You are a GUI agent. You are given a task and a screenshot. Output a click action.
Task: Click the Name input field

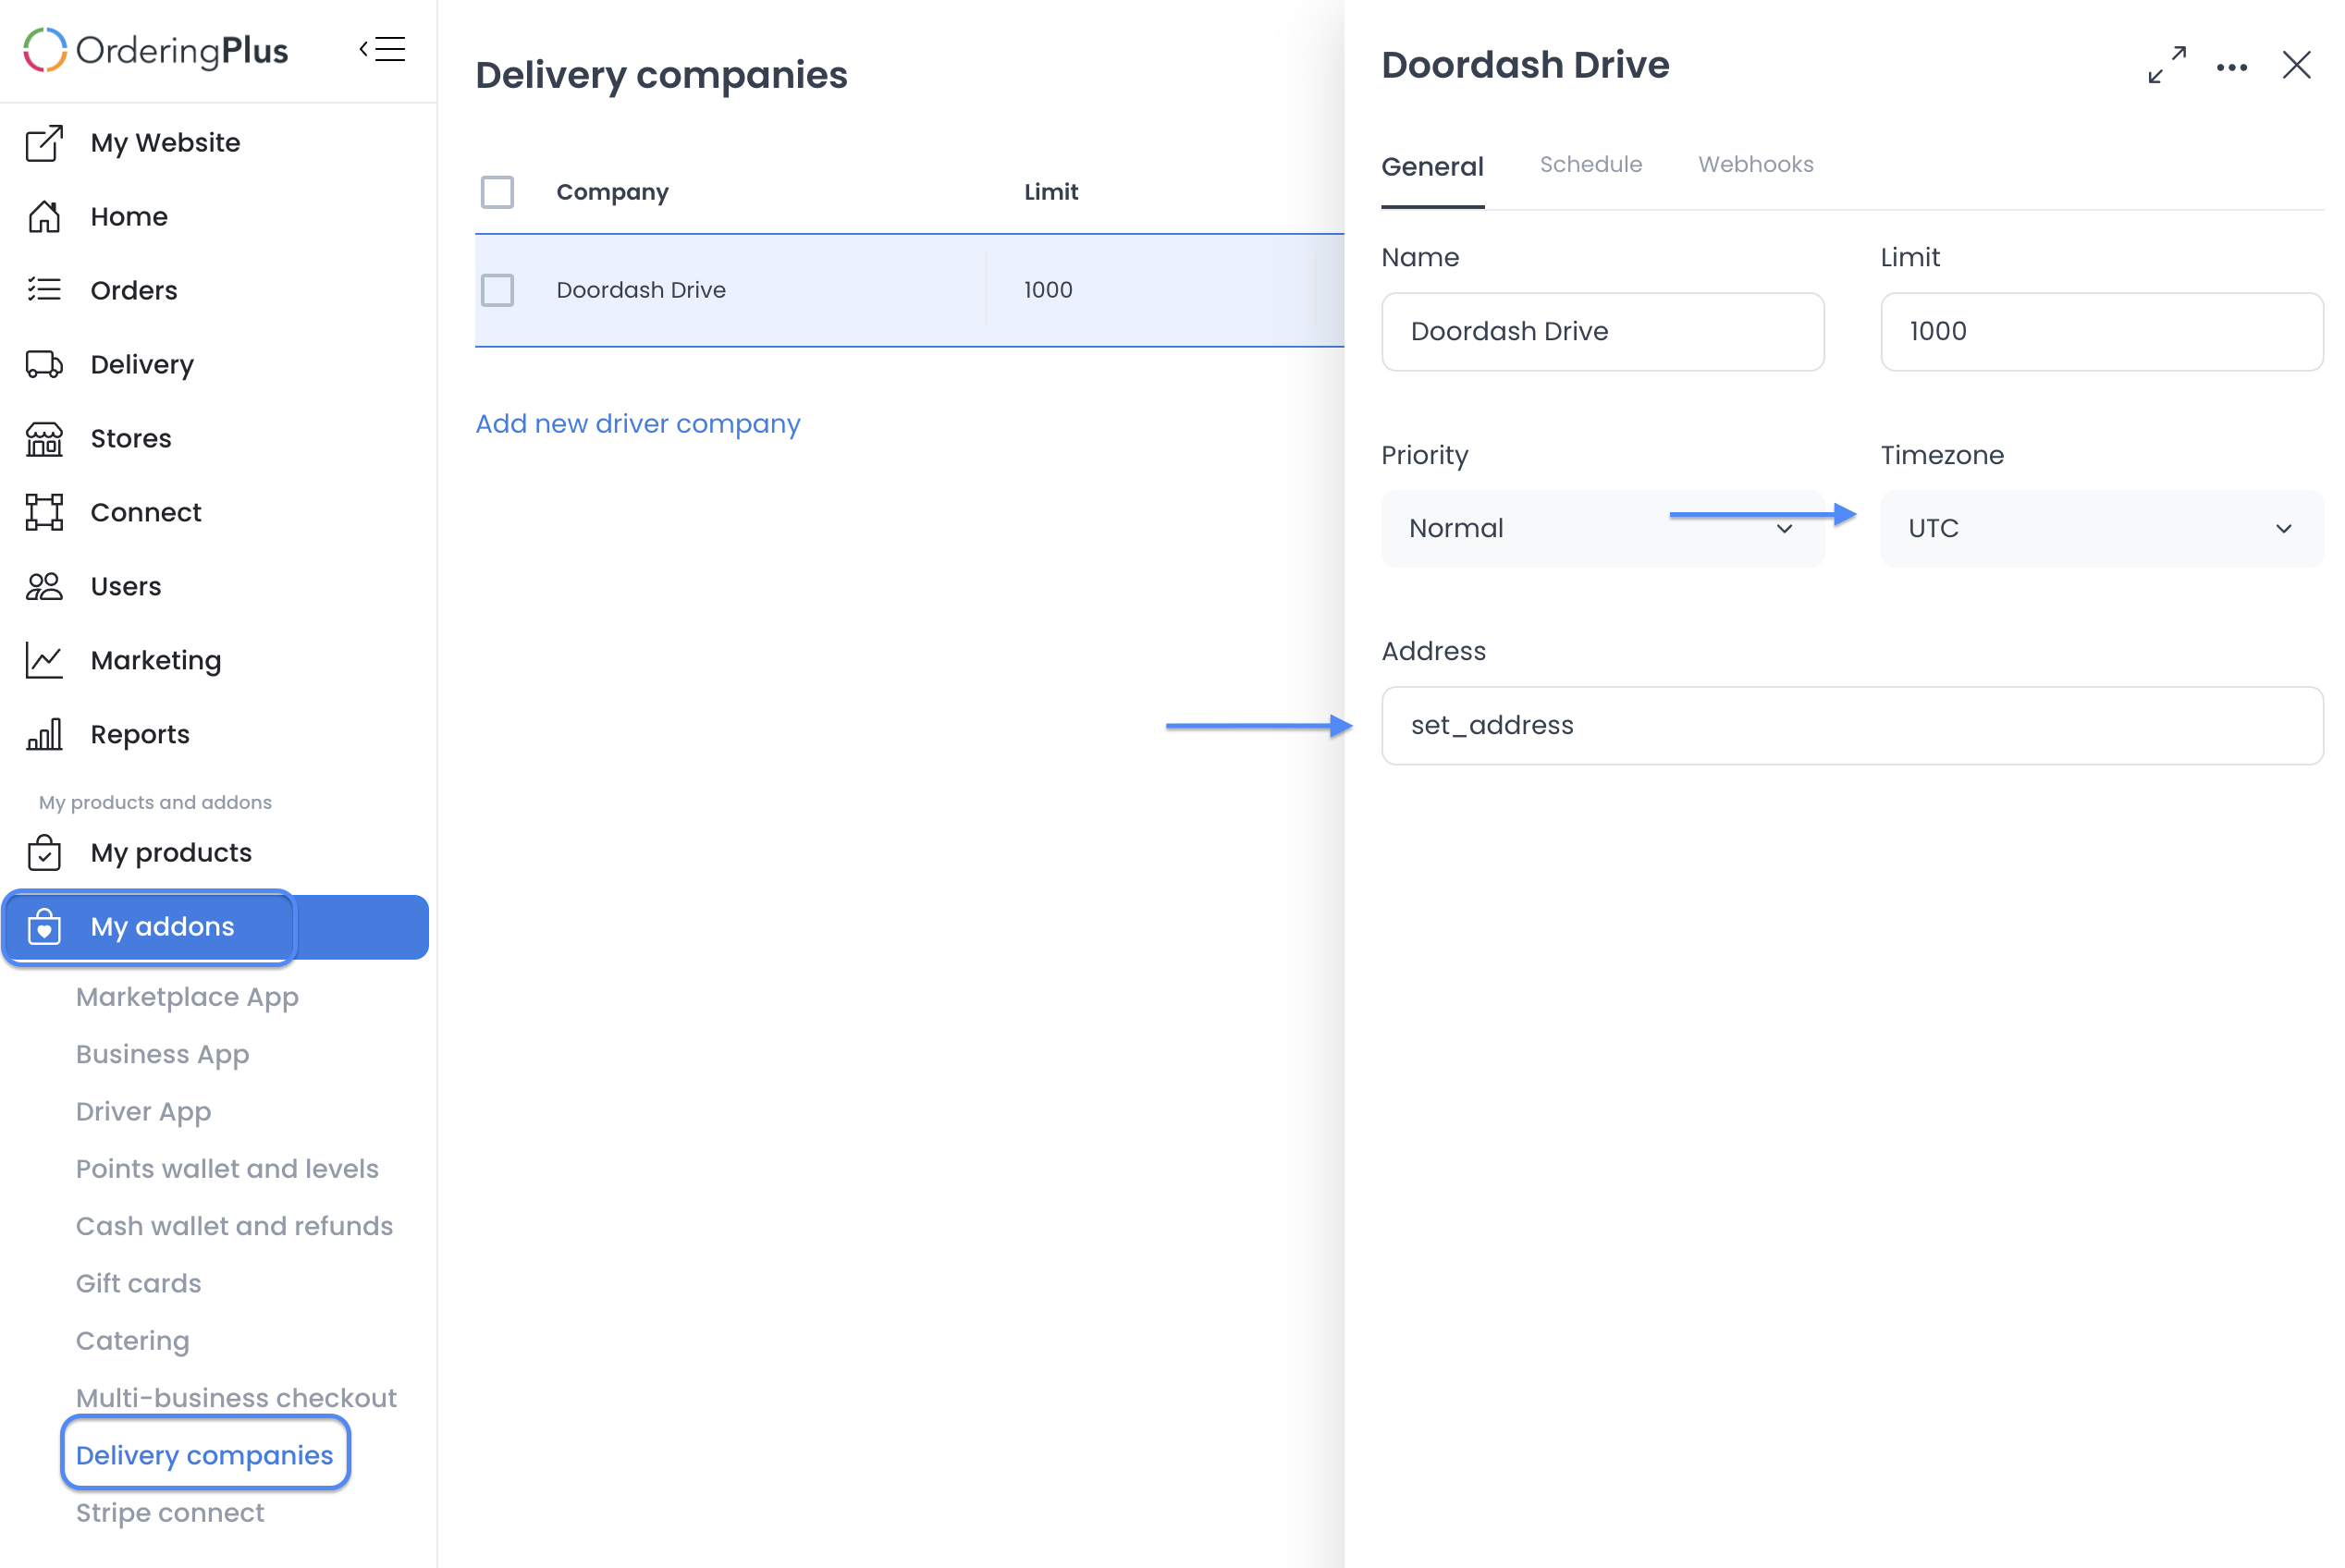tap(1602, 331)
